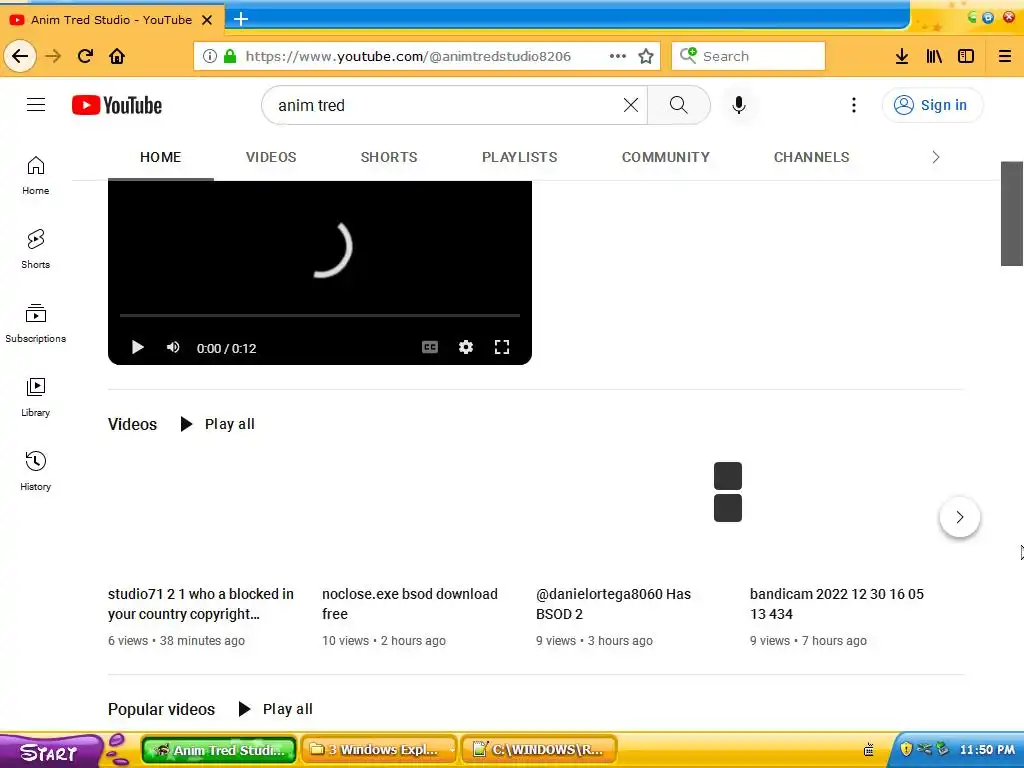Show more channel tabs with right chevron
Screen dimensions: 1024x768
point(936,157)
